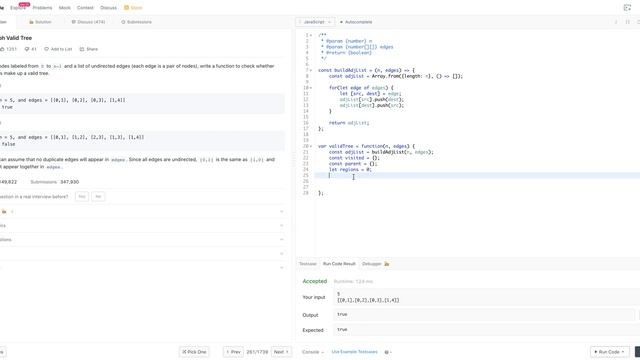The width and height of the screenshot is (640, 360).
Task: Expand the third collapsed section chevron
Action: pos(282,240)
